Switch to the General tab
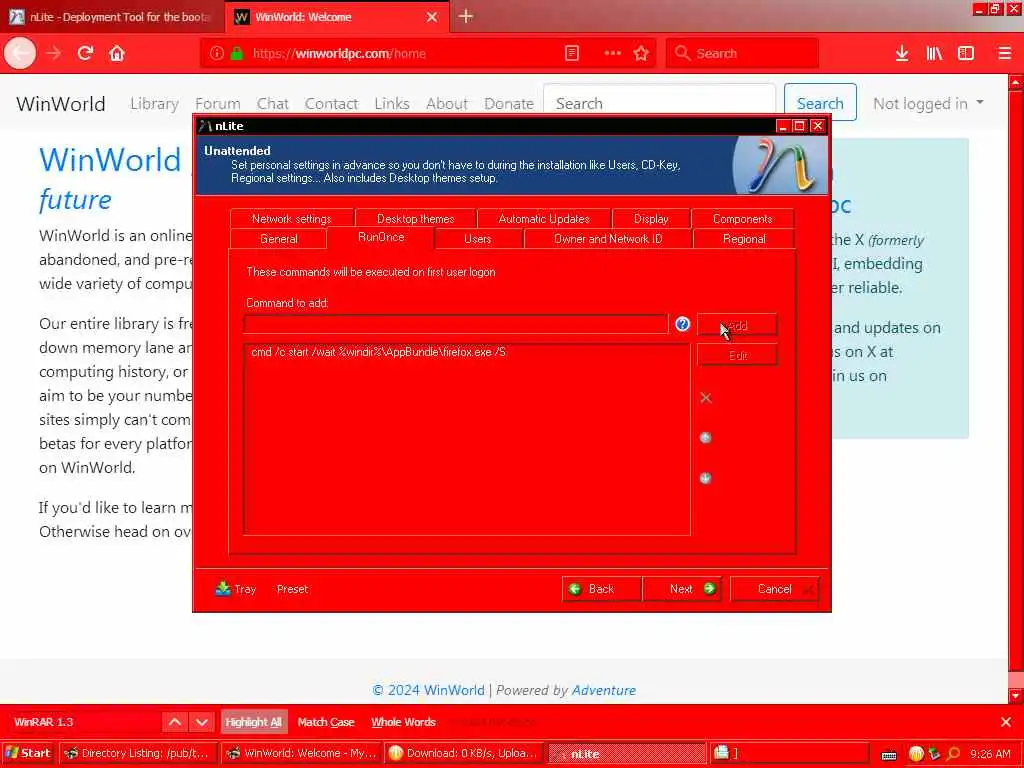Screen dimensions: 1024x768 (279, 238)
